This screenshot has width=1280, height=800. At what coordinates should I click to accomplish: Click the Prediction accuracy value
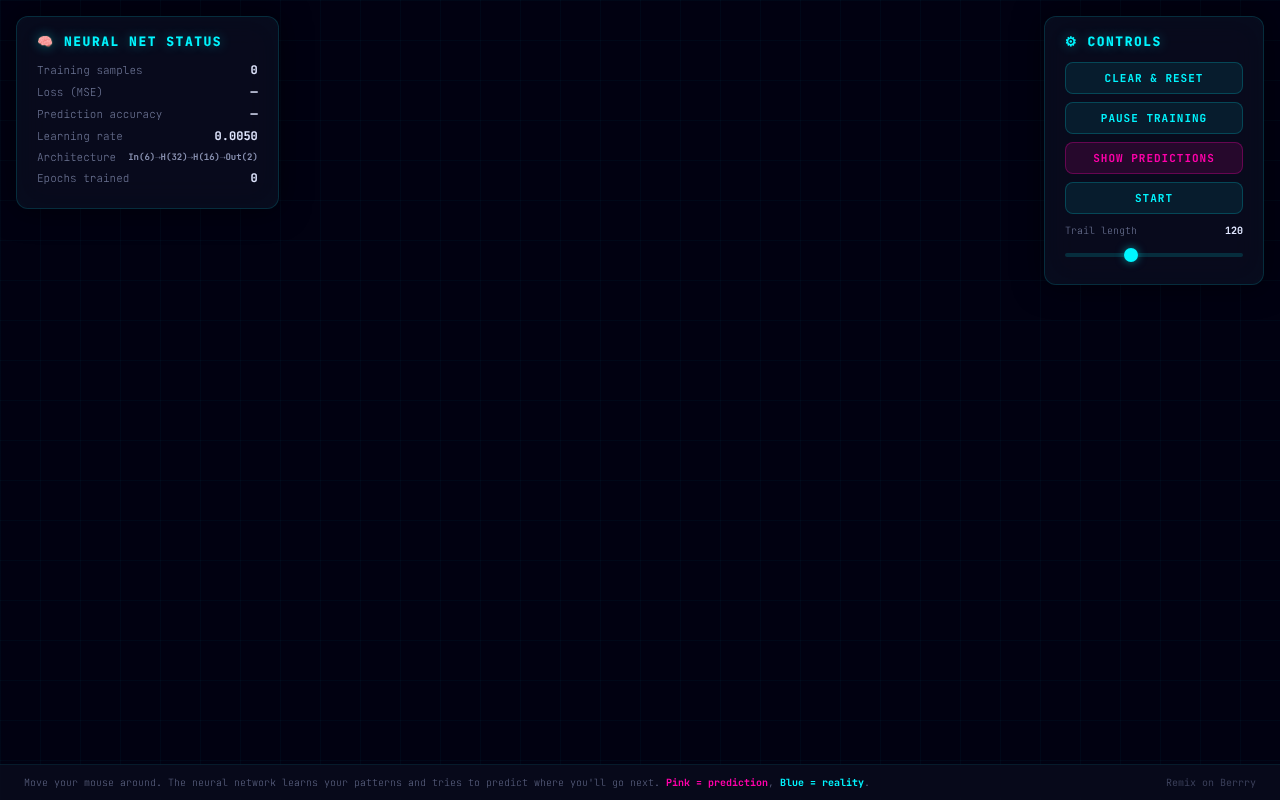pyautogui.click(x=253, y=114)
